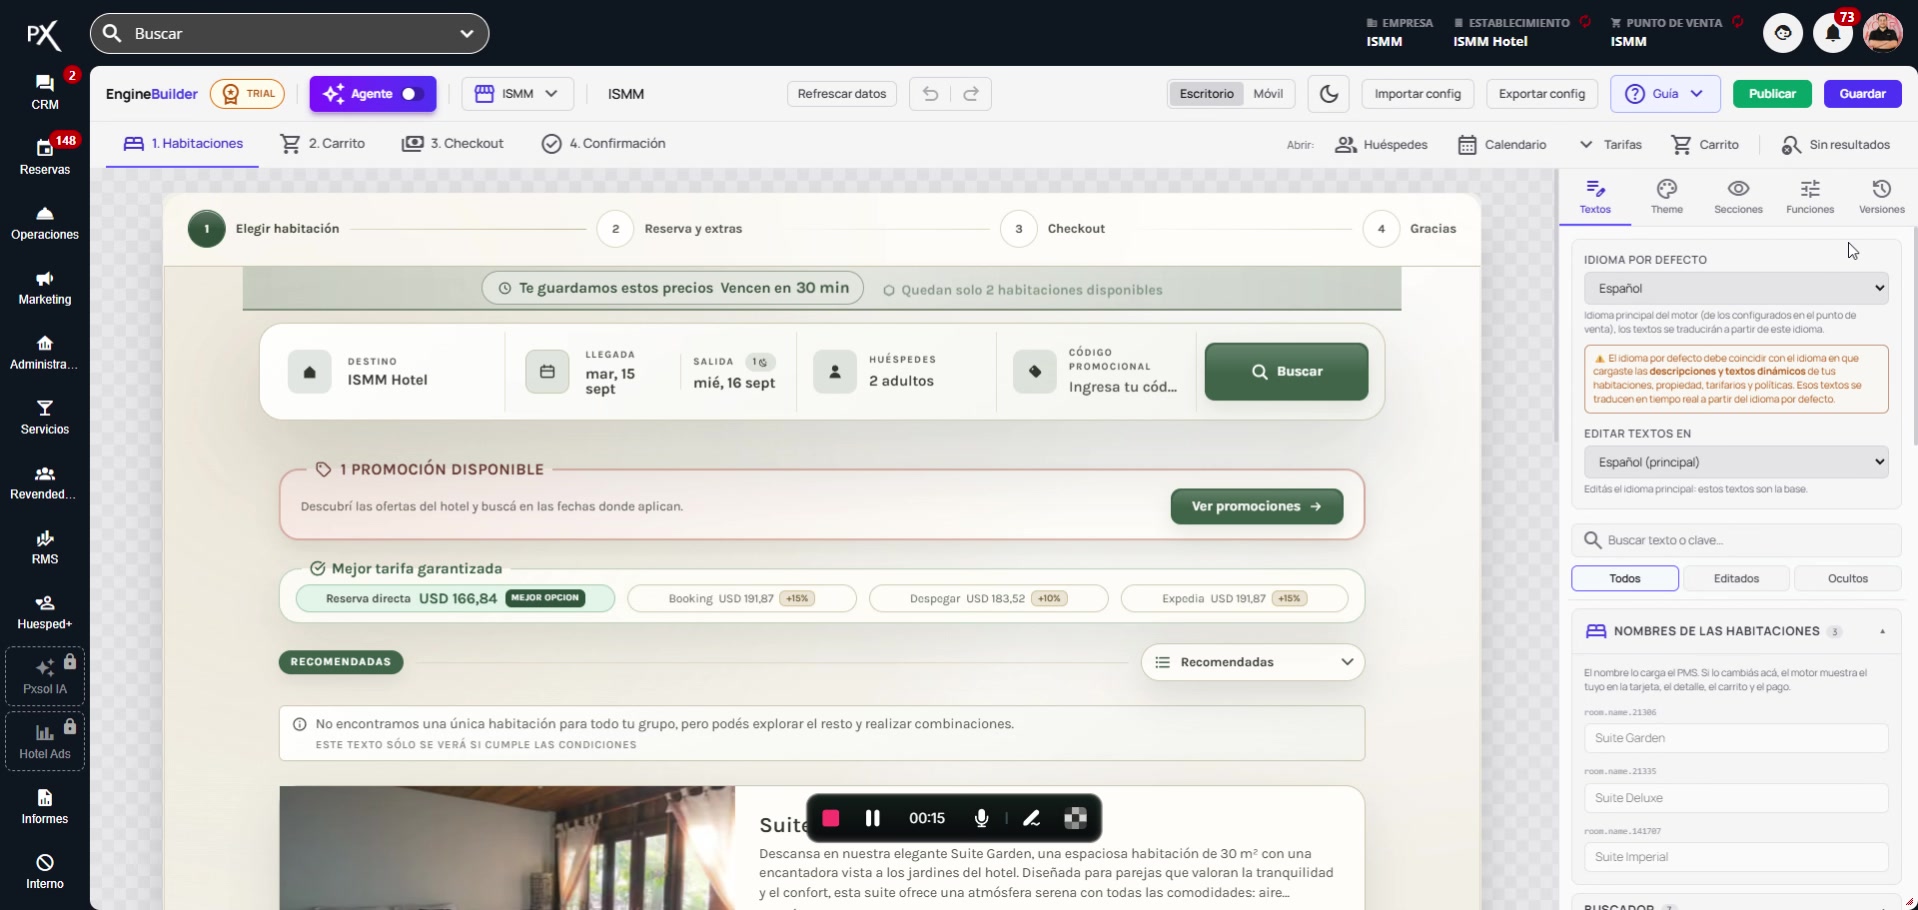Open the Calendario preview panel
The height and width of the screenshot is (910, 1918).
point(1502,145)
